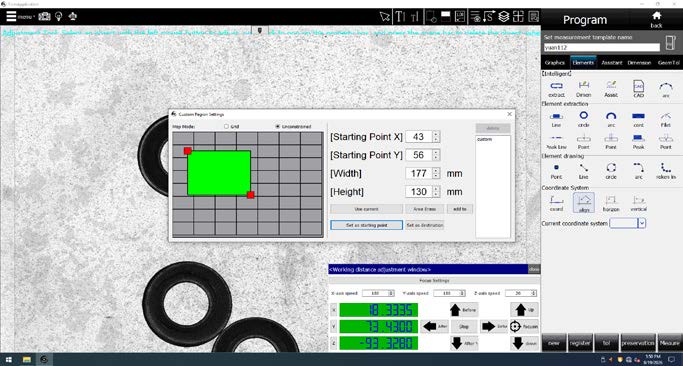This screenshot has width=683, height=366.
Task: Select the vertical coordinate system tool
Action: click(x=639, y=203)
